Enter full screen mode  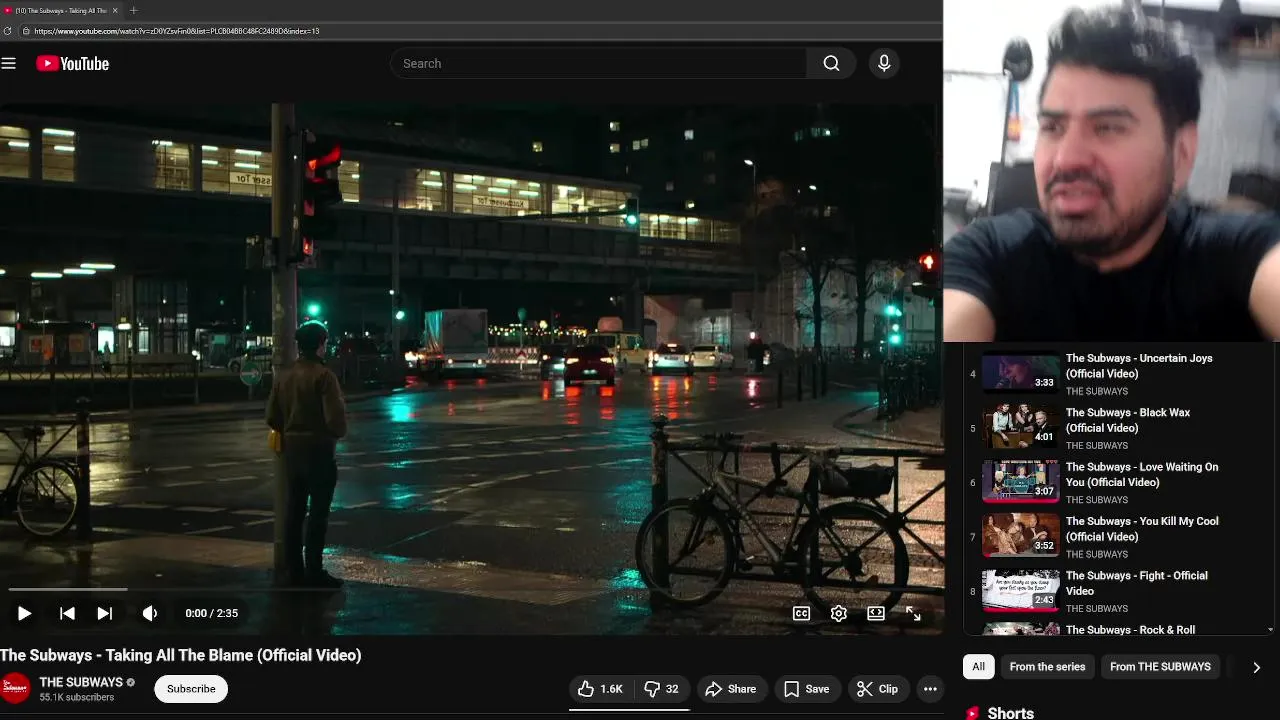click(913, 613)
